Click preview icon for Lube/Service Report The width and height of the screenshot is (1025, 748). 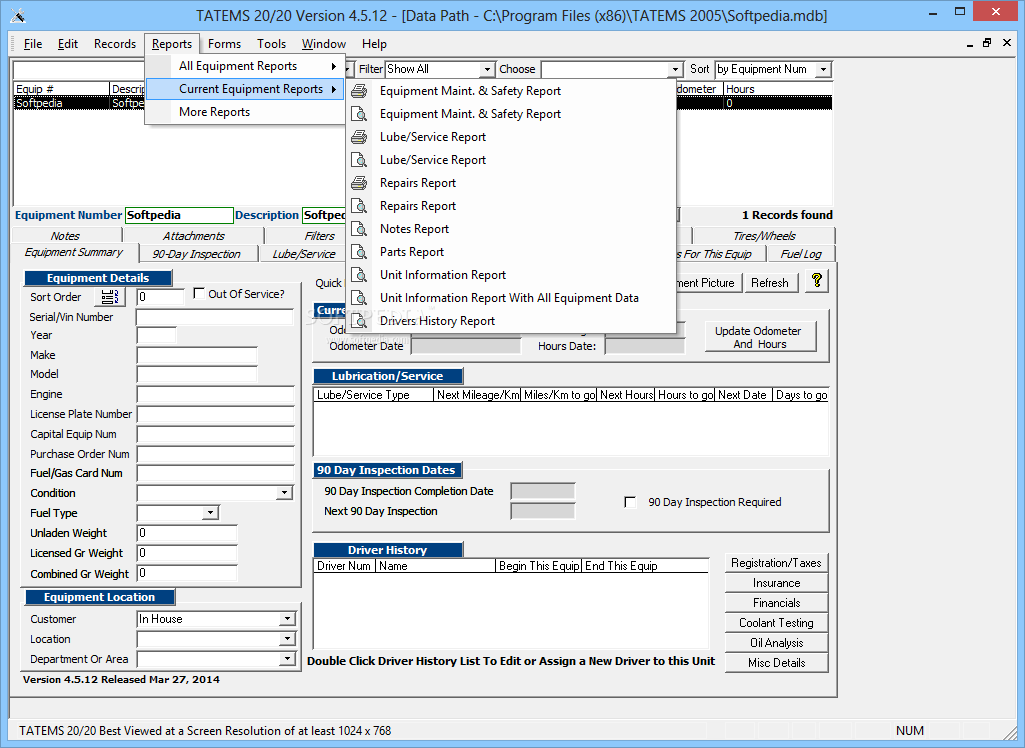(359, 160)
